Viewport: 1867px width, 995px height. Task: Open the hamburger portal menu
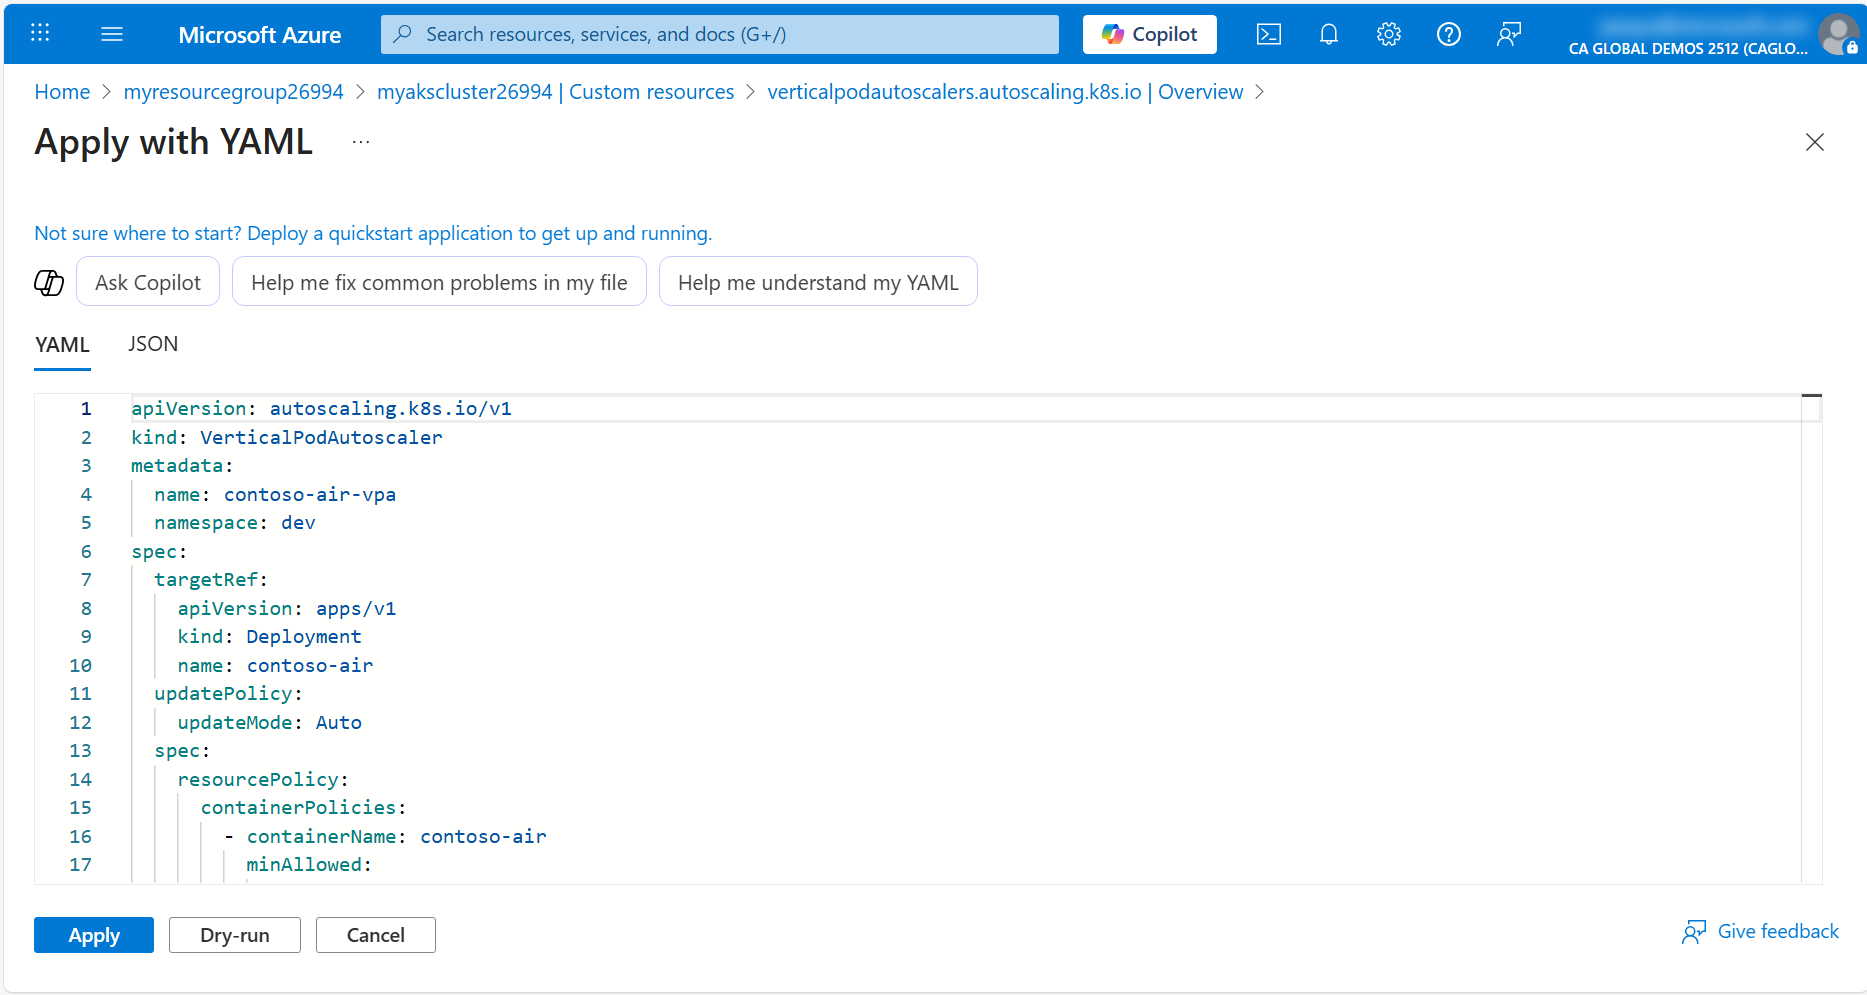(112, 34)
